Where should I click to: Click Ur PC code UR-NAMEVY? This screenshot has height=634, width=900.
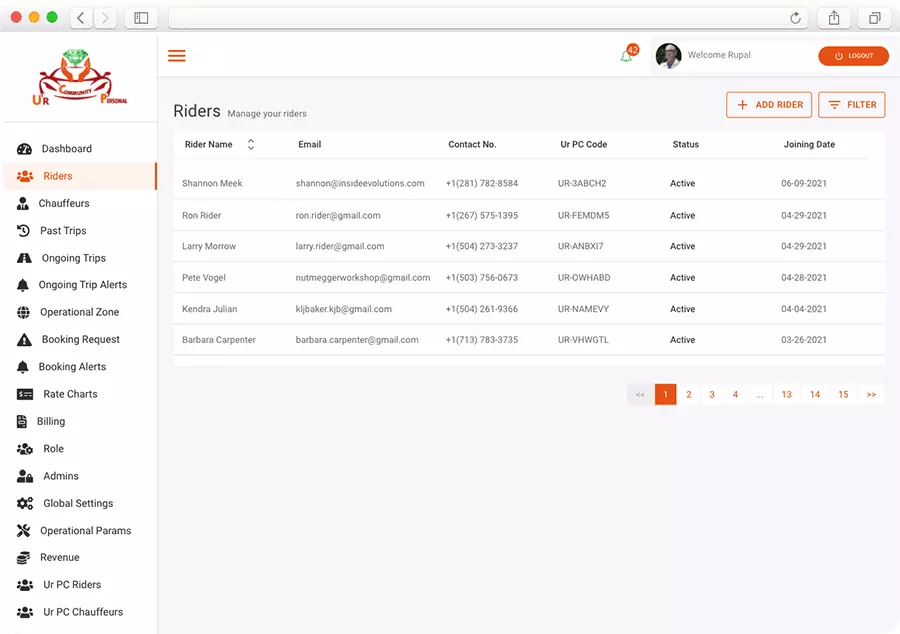583,309
